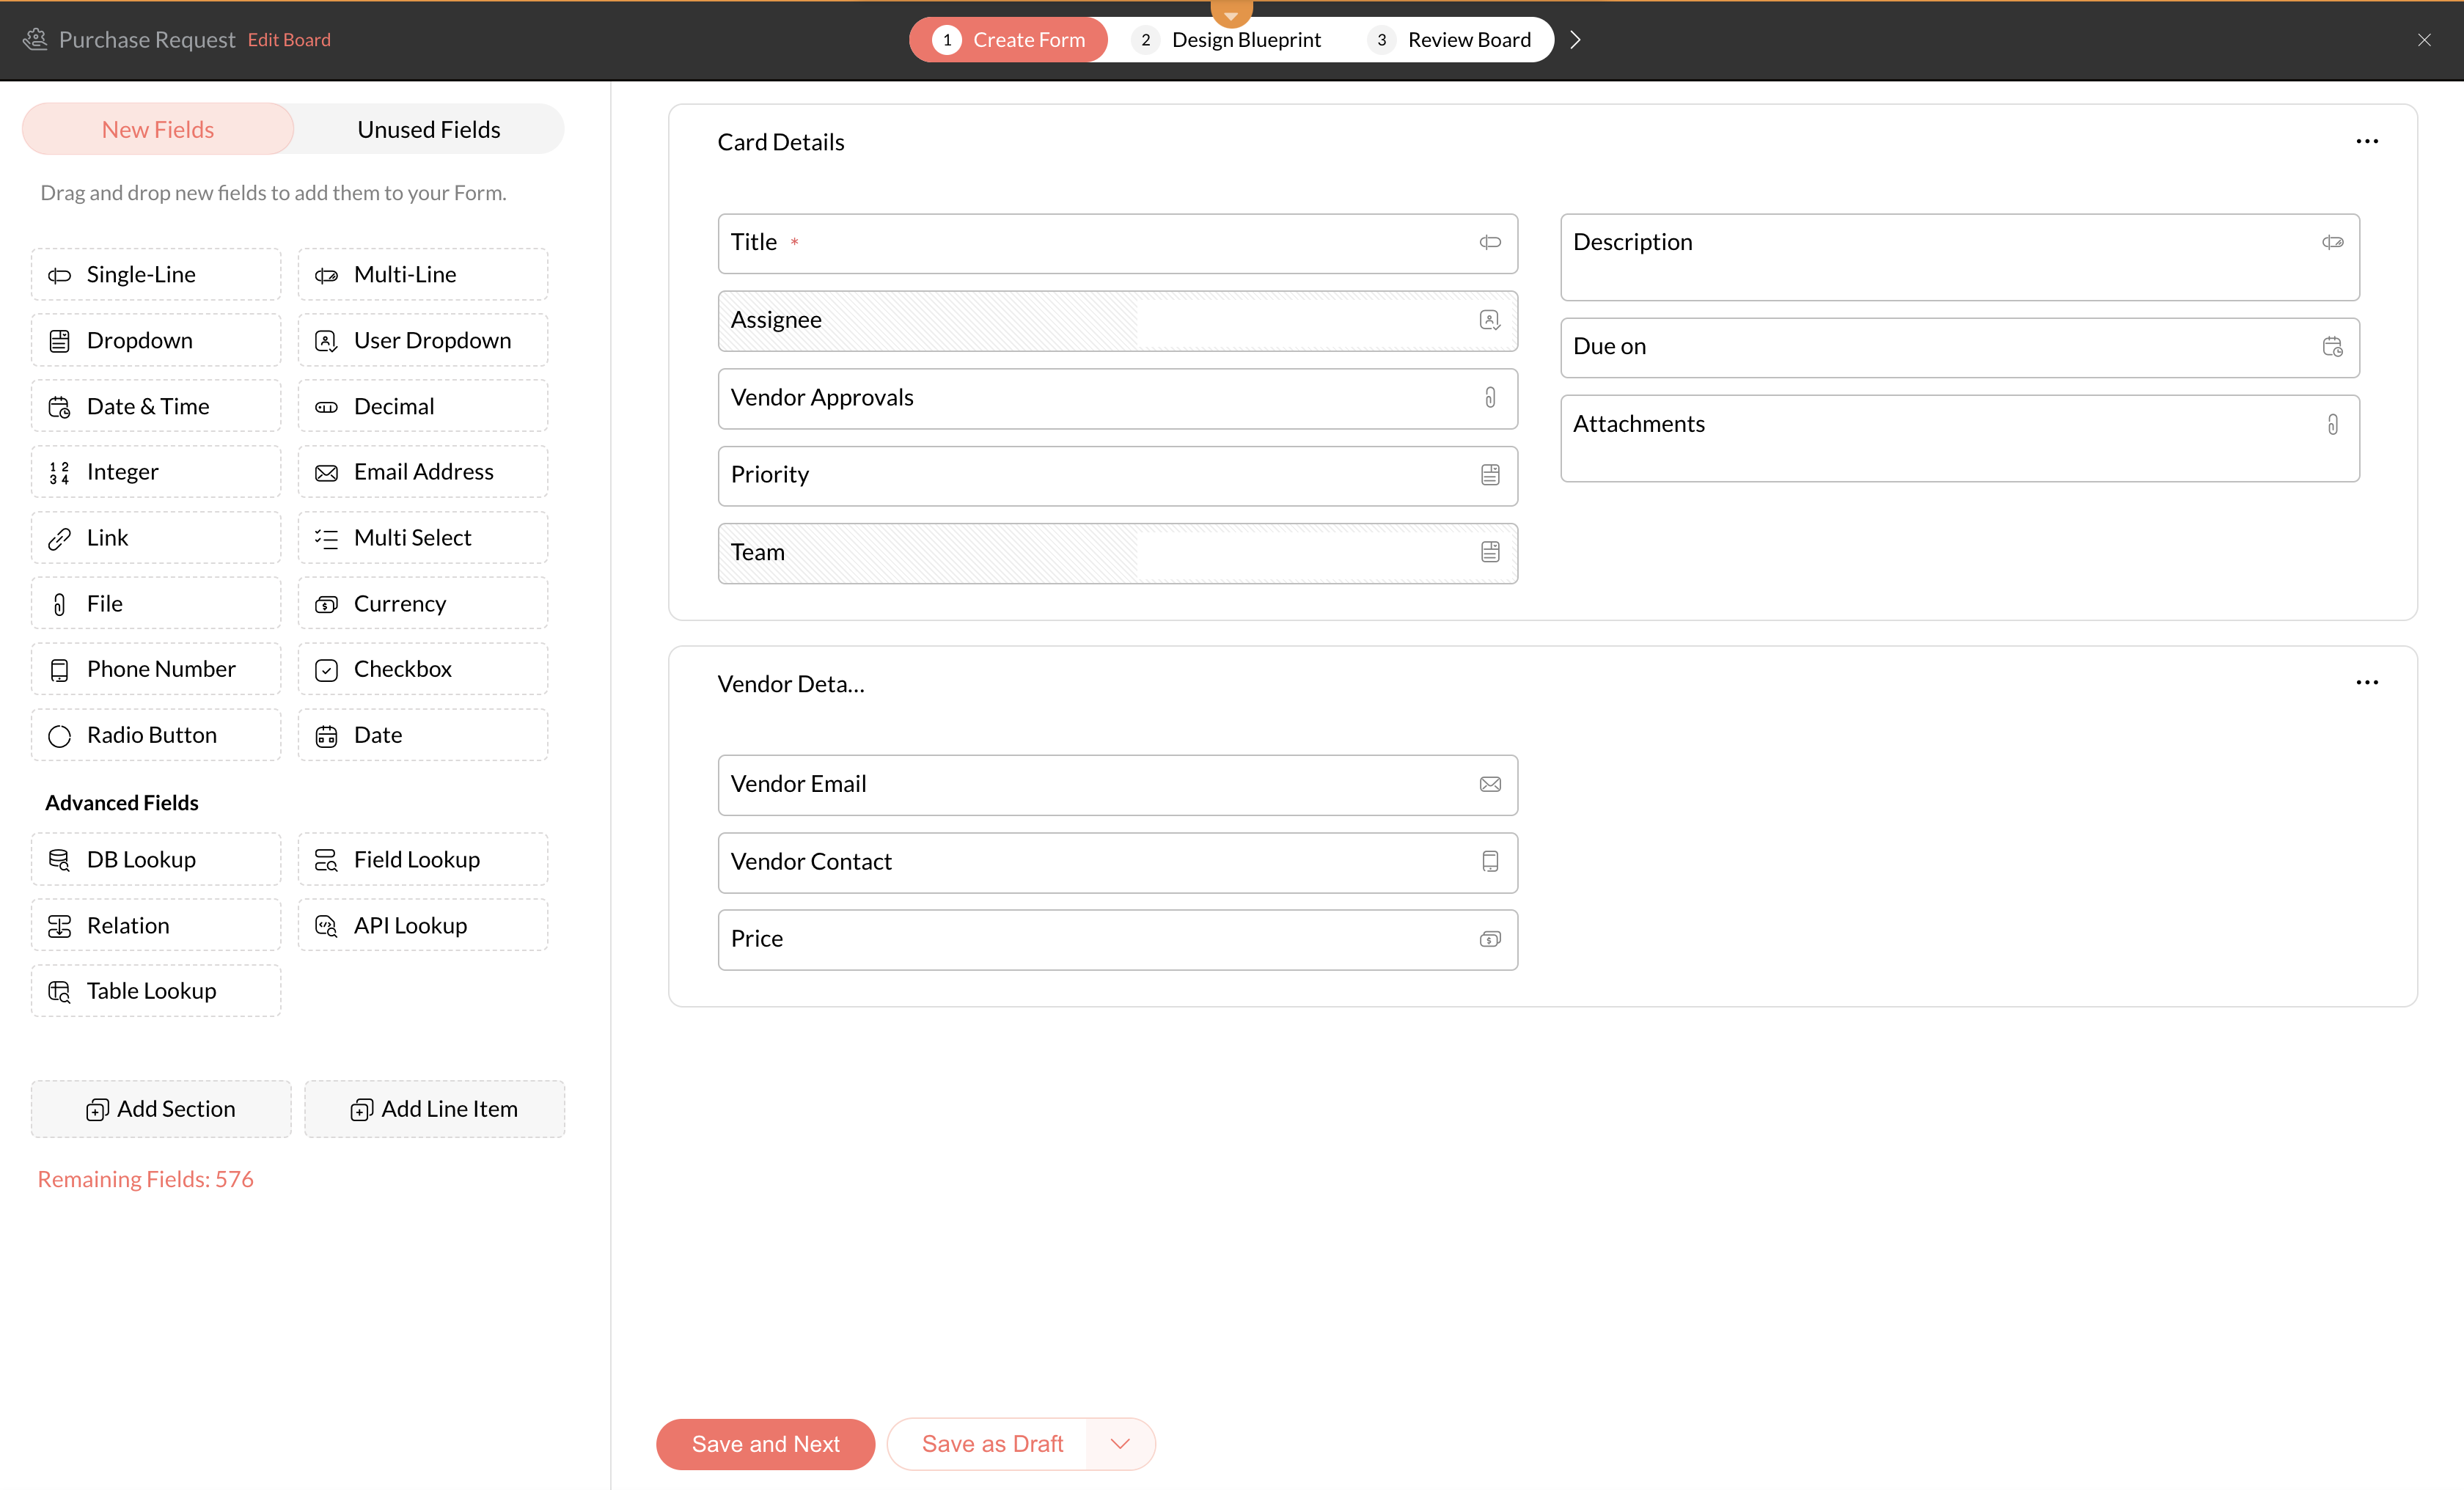
Task: Click the Link field icon
Action: click(59, 538)
